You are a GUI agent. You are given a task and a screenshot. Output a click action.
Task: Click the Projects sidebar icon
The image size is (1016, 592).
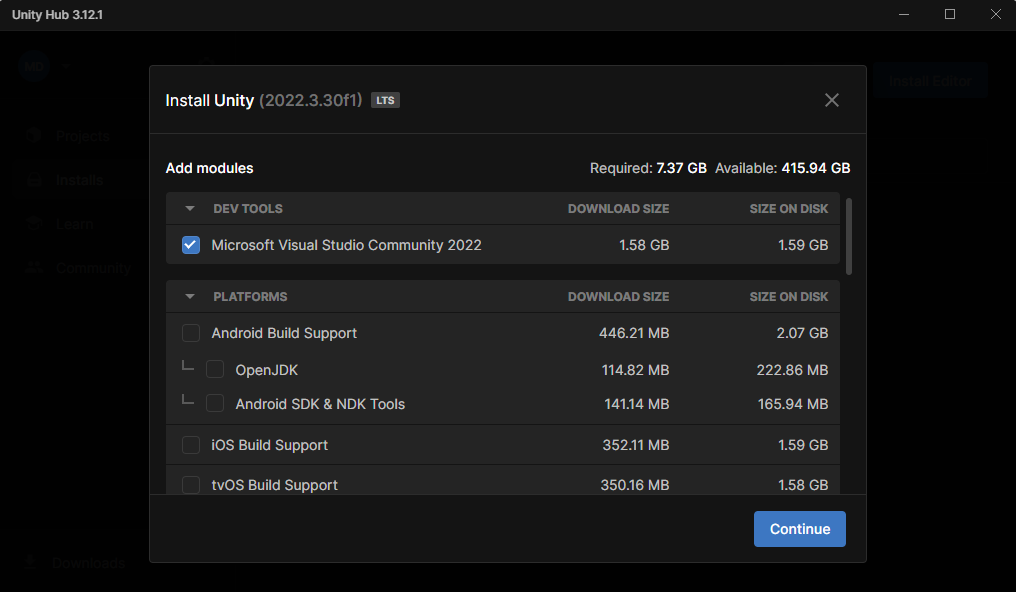34,136
